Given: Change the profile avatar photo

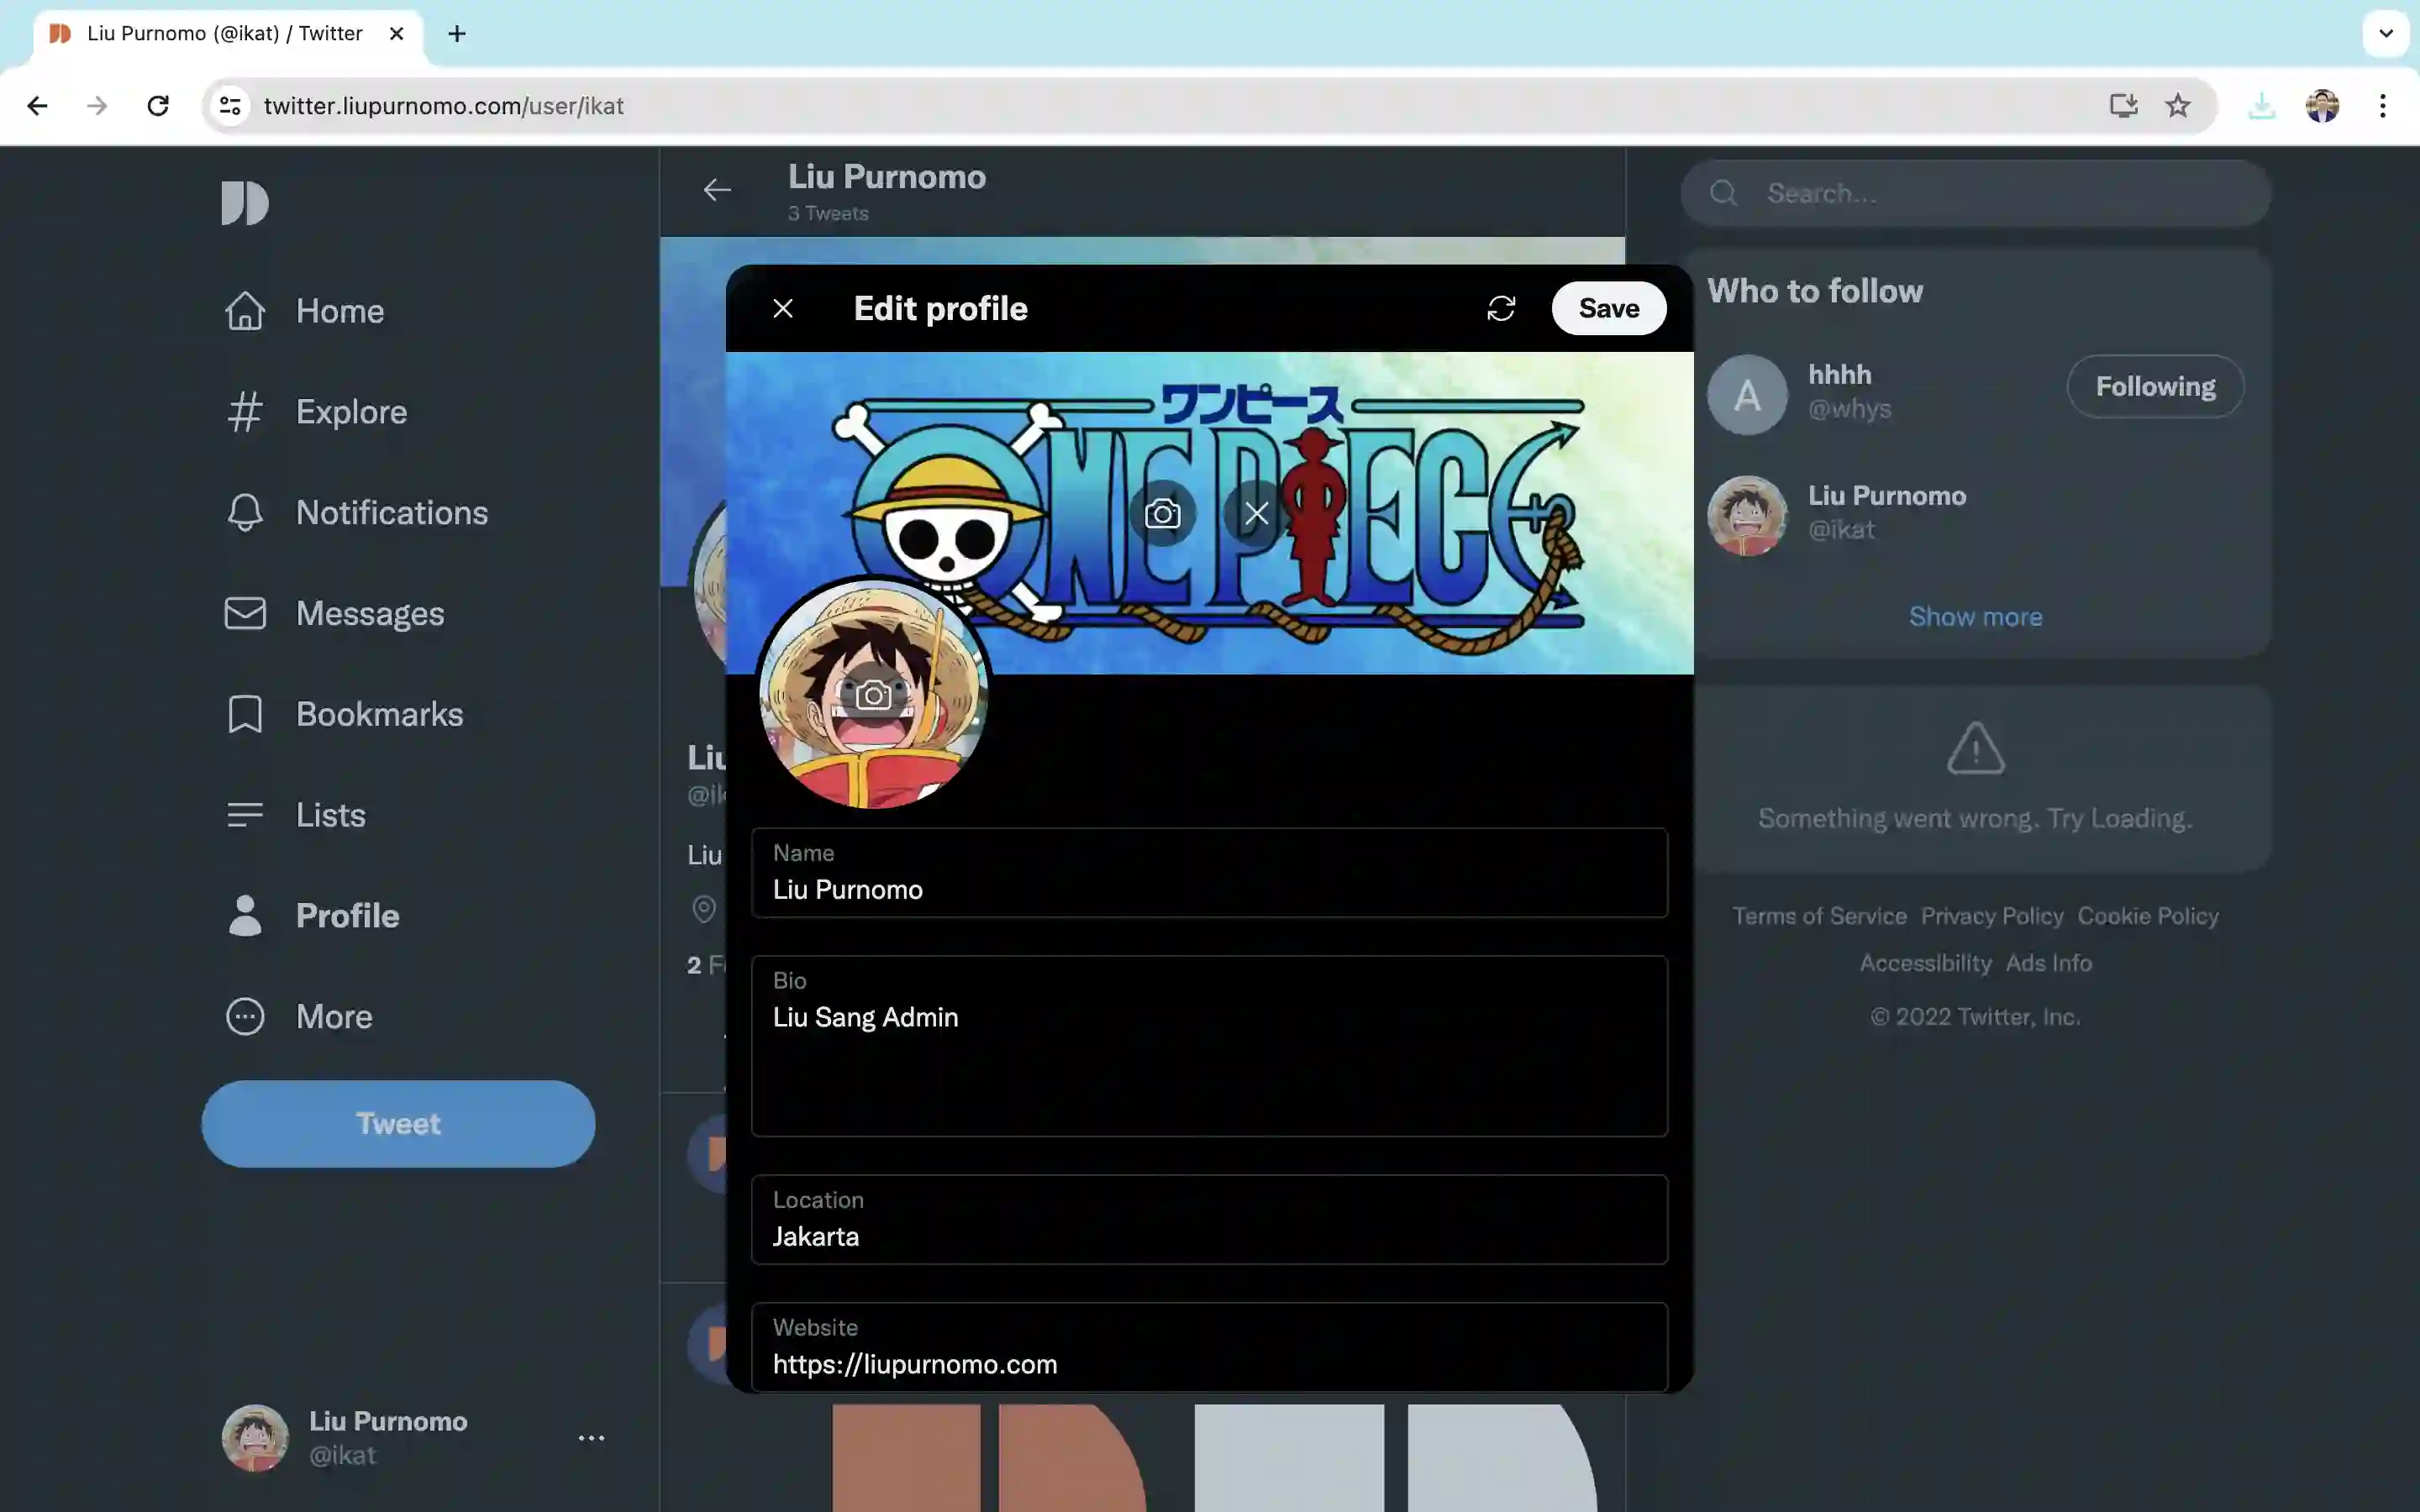Looking at the screenshot, I should 873,695.
